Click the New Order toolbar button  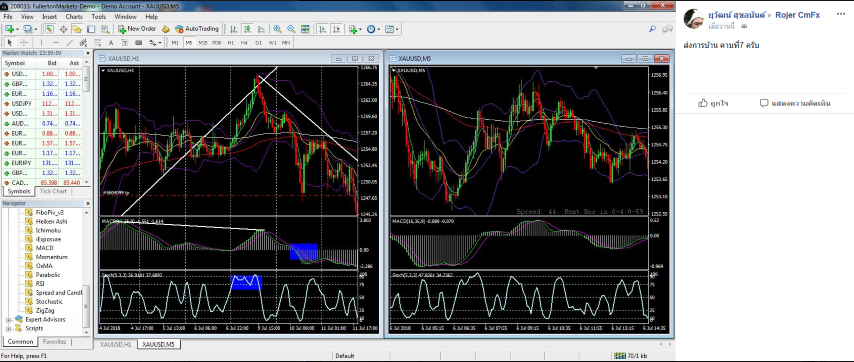click(137, 29)
